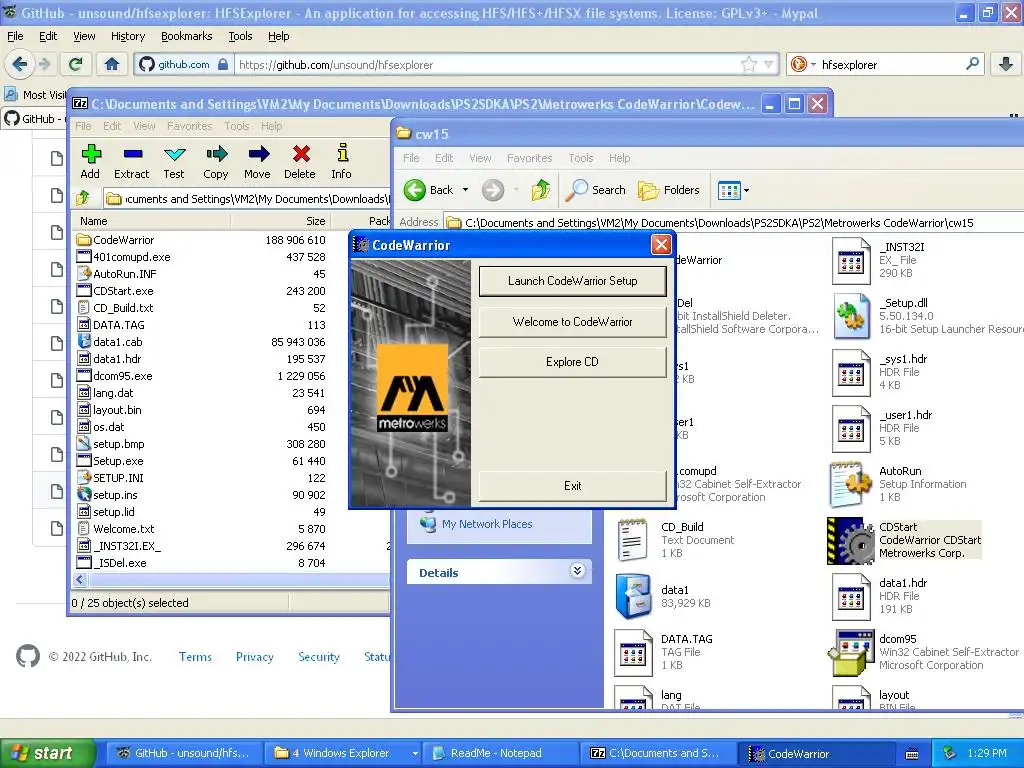Bookmark this page with the star icon
Viewport: 1024px width, 768px height.
click(x=749, y=64)
